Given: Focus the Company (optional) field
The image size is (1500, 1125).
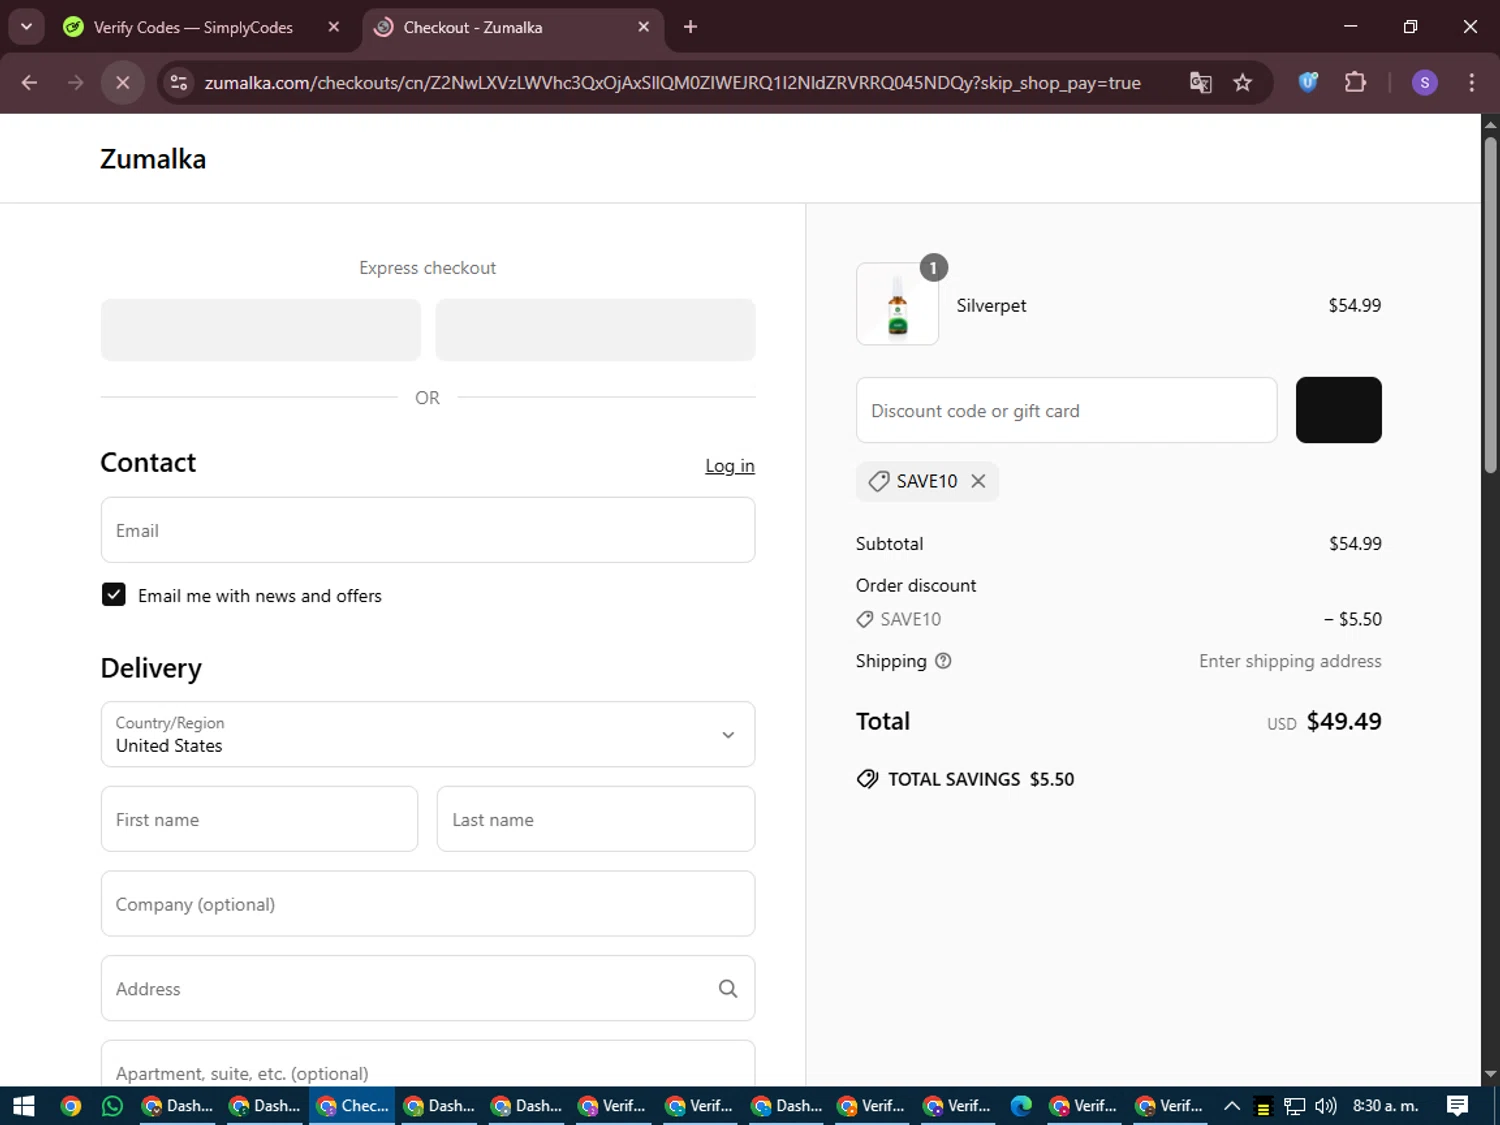Looking at the screenshot, I should [428, 904].
